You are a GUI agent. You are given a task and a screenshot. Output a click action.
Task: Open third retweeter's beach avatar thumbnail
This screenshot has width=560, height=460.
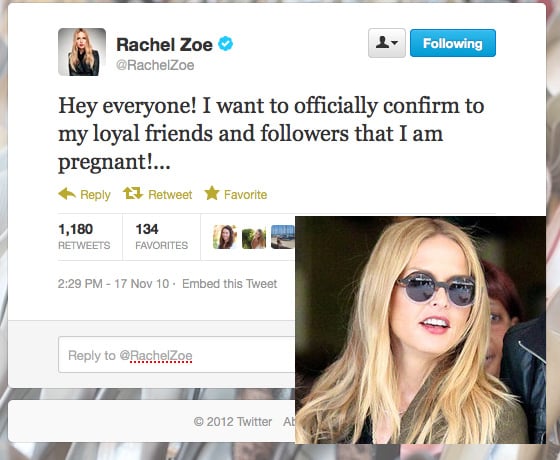(283, 237)
